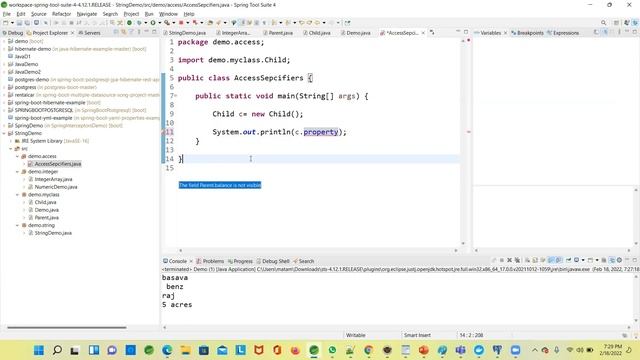
Task: Switch to the Servers tab
Action: click(x=89, y=33)
